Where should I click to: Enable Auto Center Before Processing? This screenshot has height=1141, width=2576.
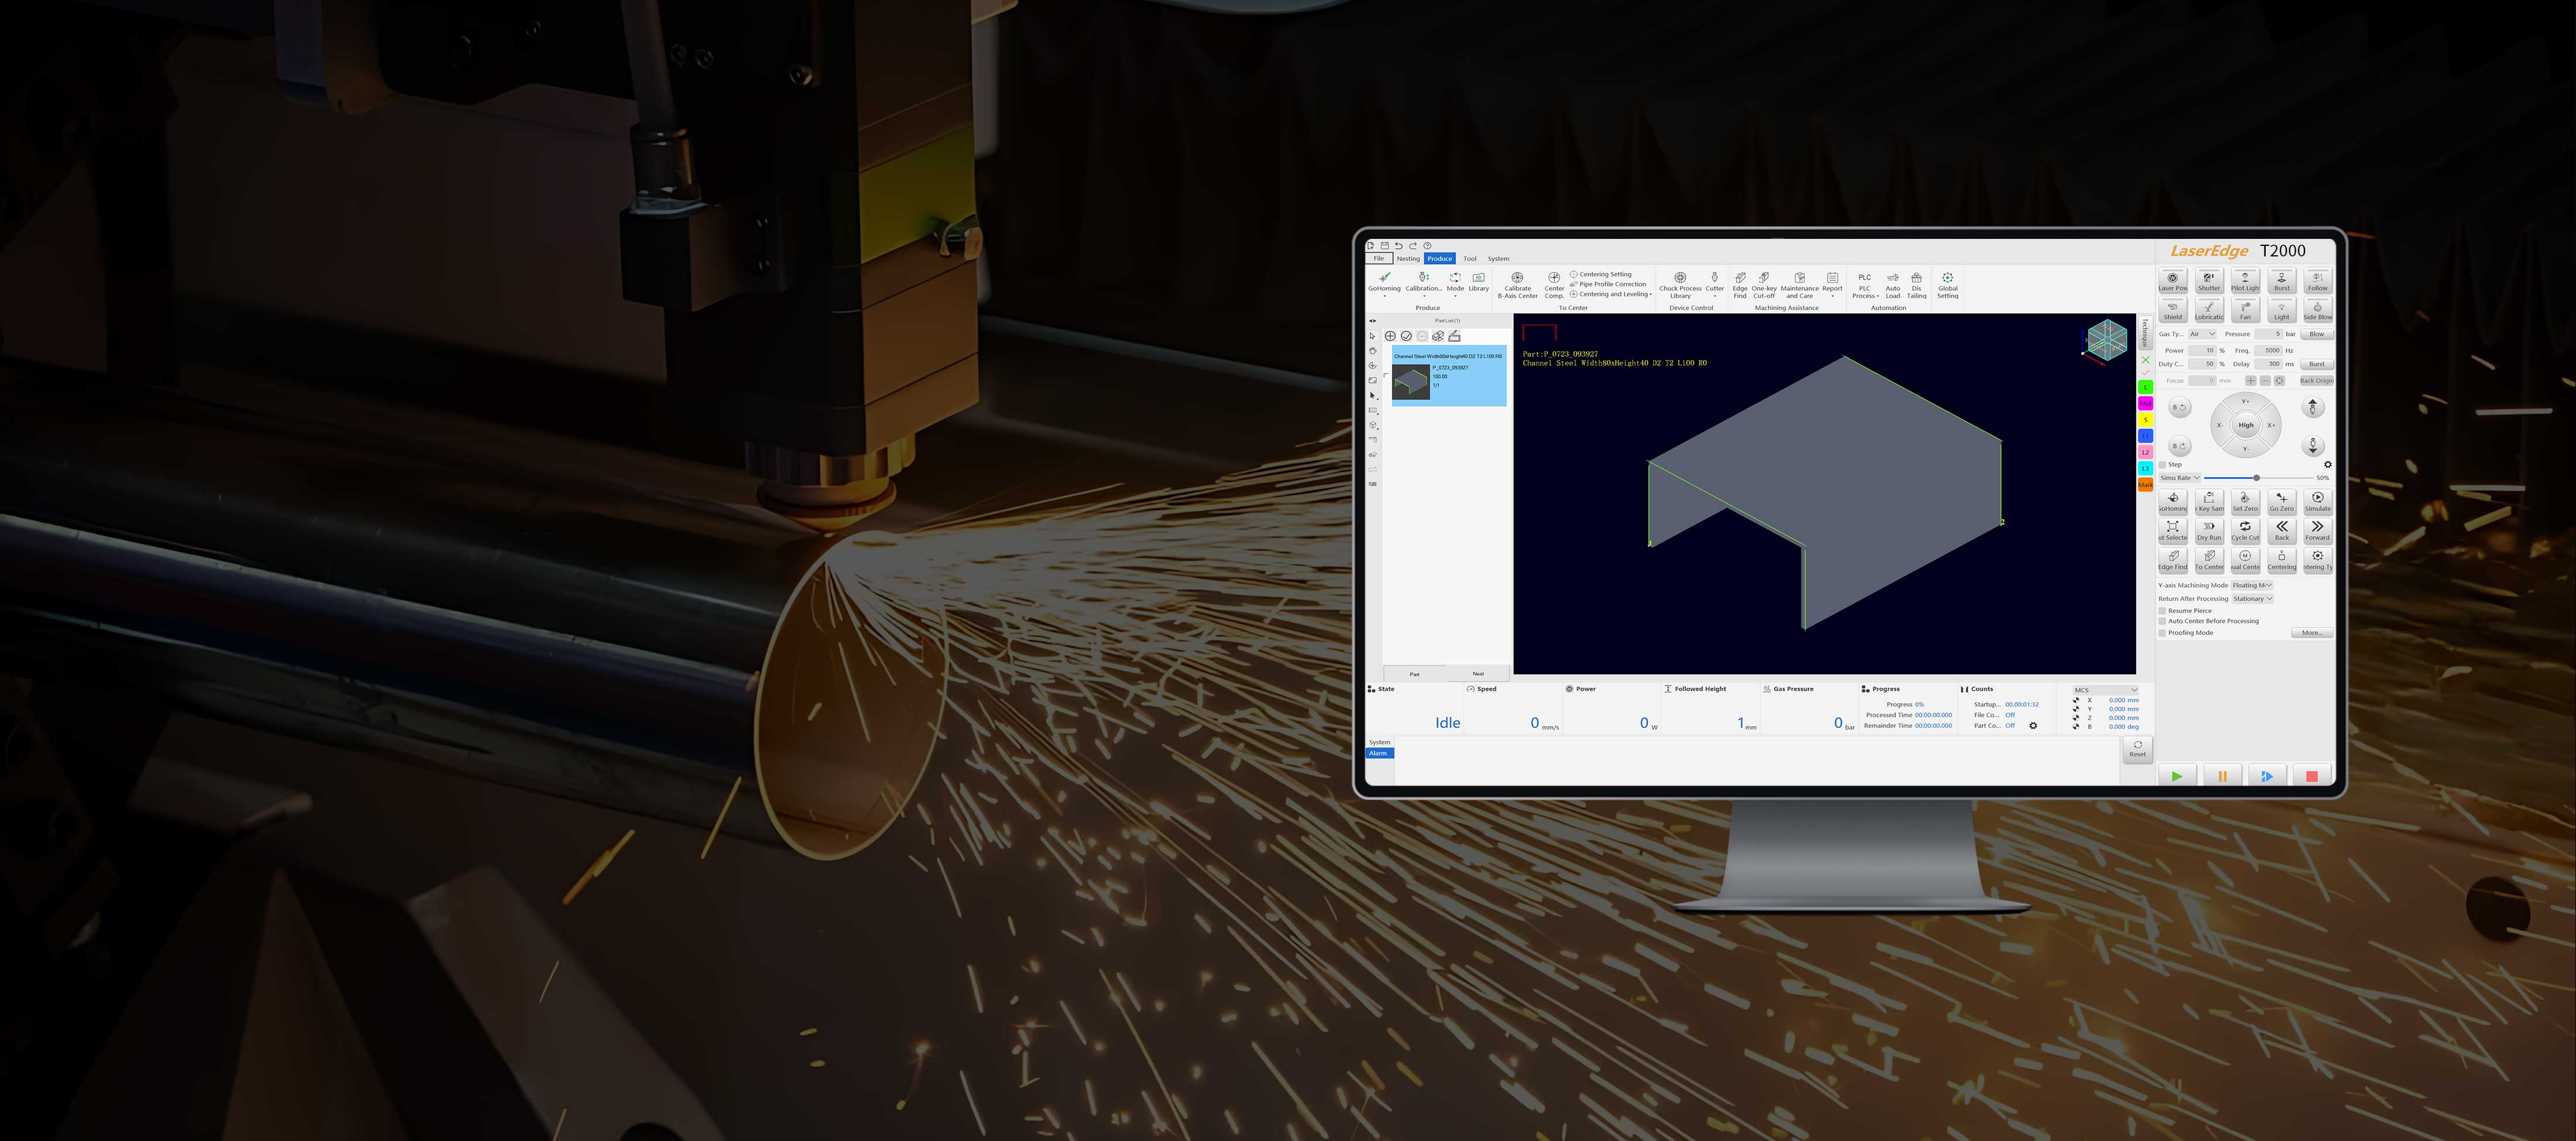coord(2163,621)
